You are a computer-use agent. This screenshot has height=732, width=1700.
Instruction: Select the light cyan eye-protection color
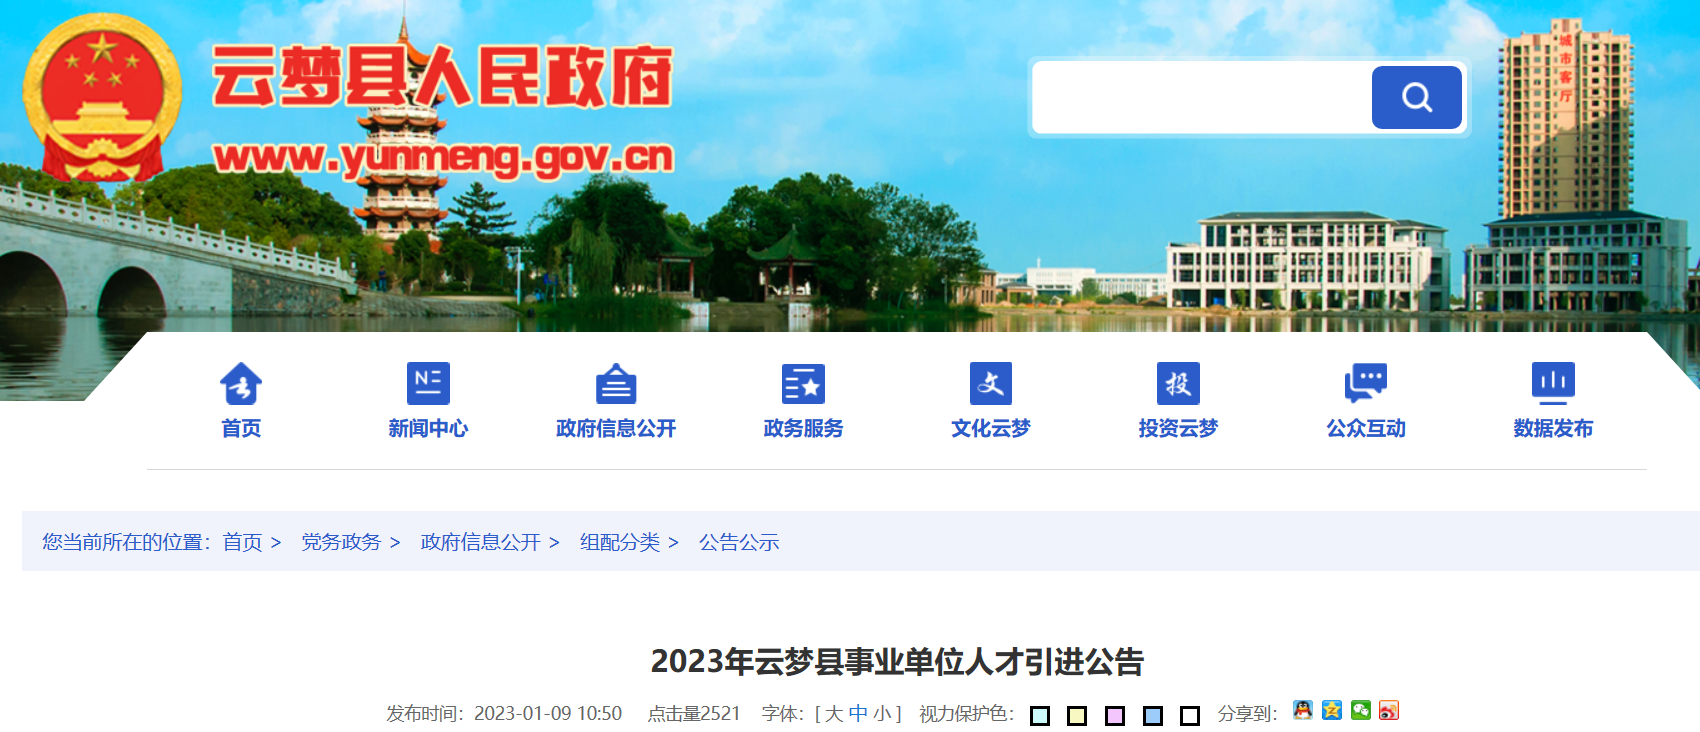(1040, 716)
